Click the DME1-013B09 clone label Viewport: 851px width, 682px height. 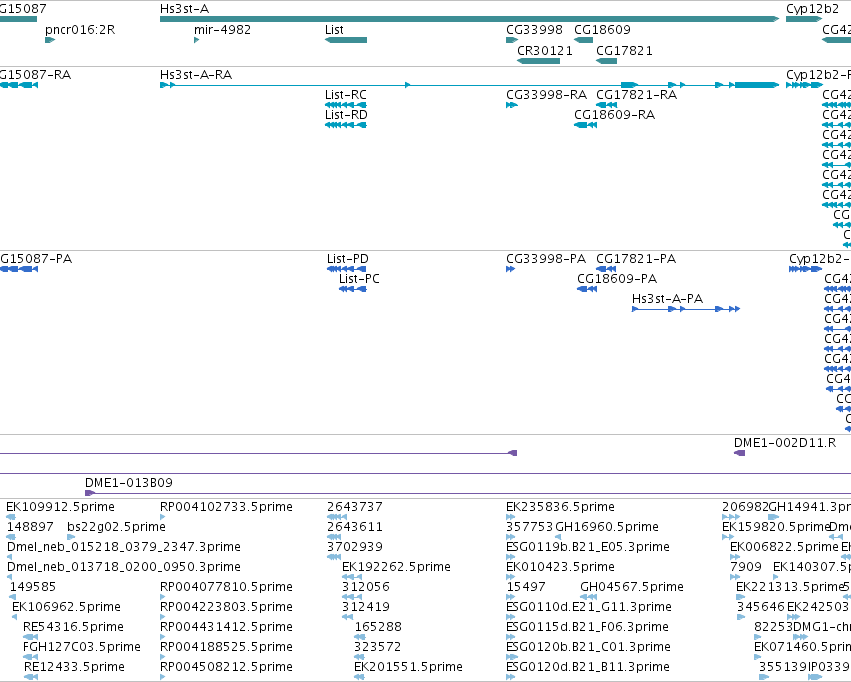(x=129, y=482)
